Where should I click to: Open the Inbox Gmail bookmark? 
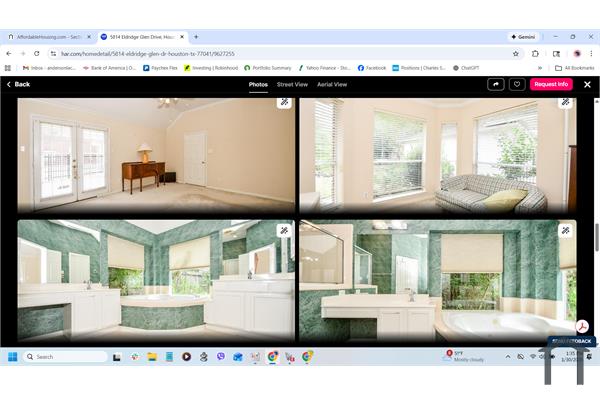tap(49, 68)
